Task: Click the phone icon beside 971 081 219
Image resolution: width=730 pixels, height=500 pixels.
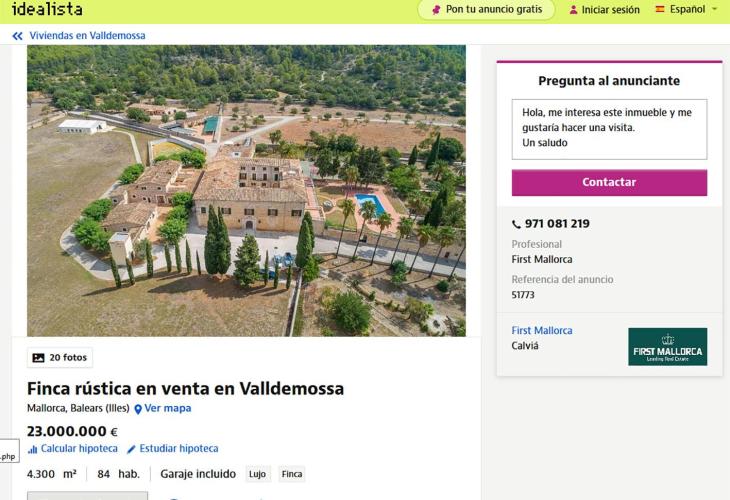Action: point(516,224)
